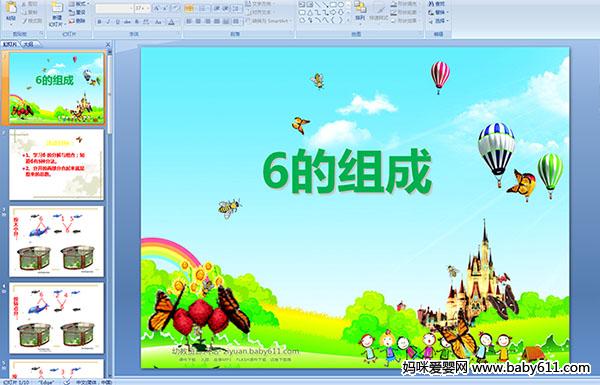Switch to the Outline tab in slide pane
This screenshot has width=600, height=385.
coord(28,44)
